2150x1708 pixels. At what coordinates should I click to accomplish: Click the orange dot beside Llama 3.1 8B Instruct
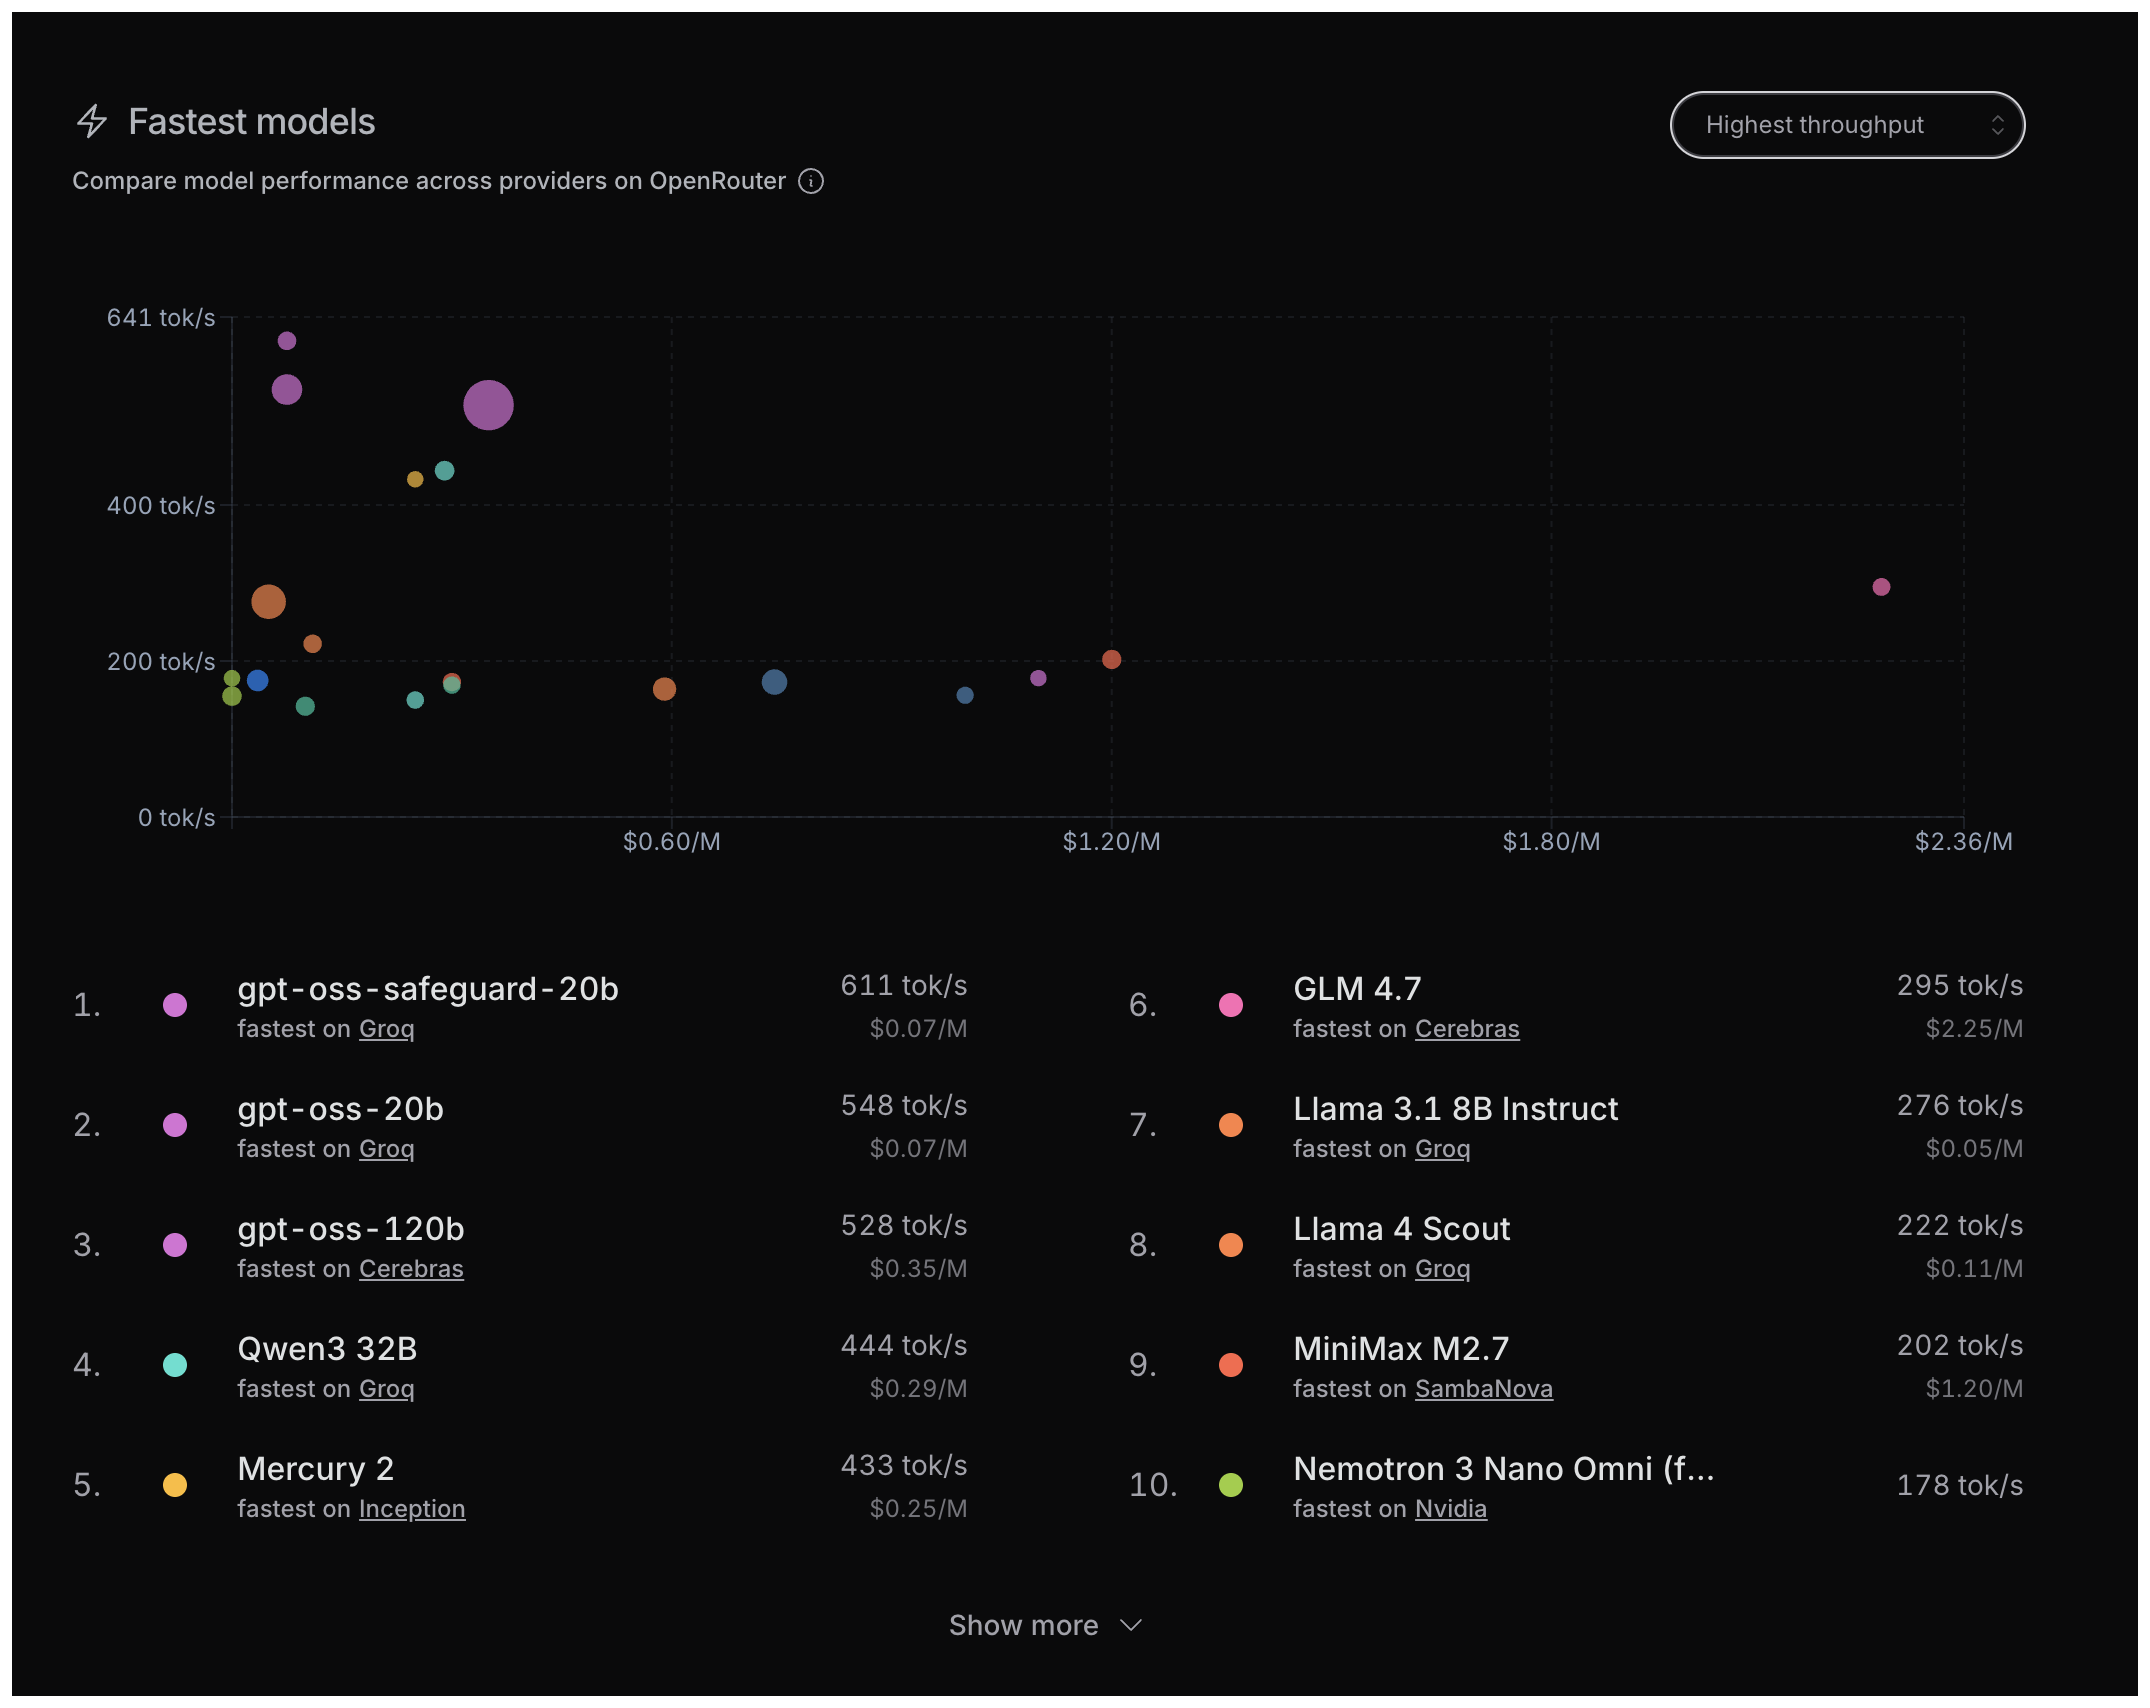[x=1231, y=1125]
